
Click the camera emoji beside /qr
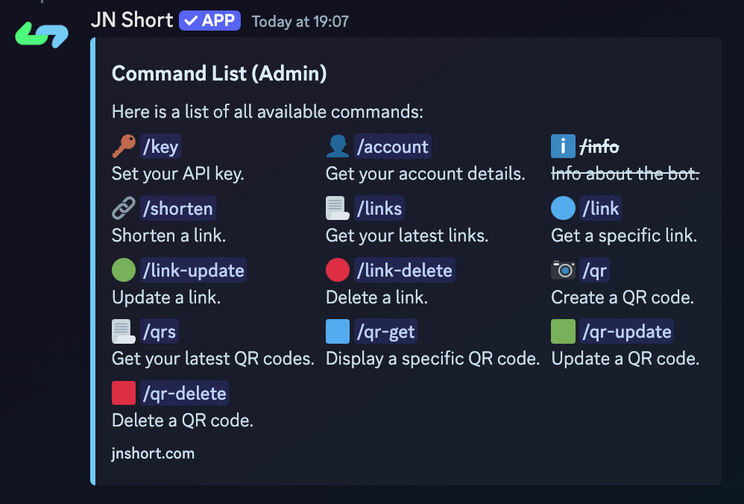563,270
